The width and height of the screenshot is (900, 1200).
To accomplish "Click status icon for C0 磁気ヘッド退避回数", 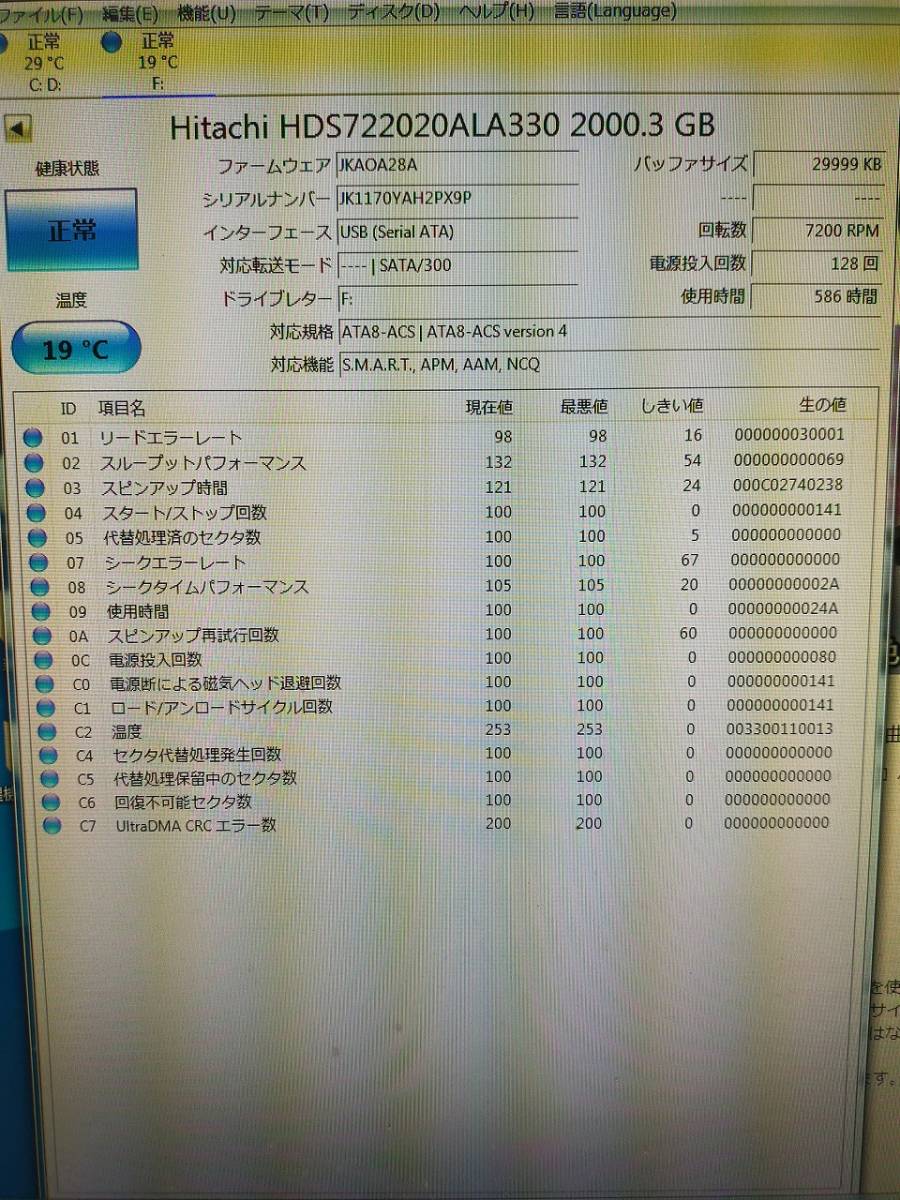I will 45,684.
